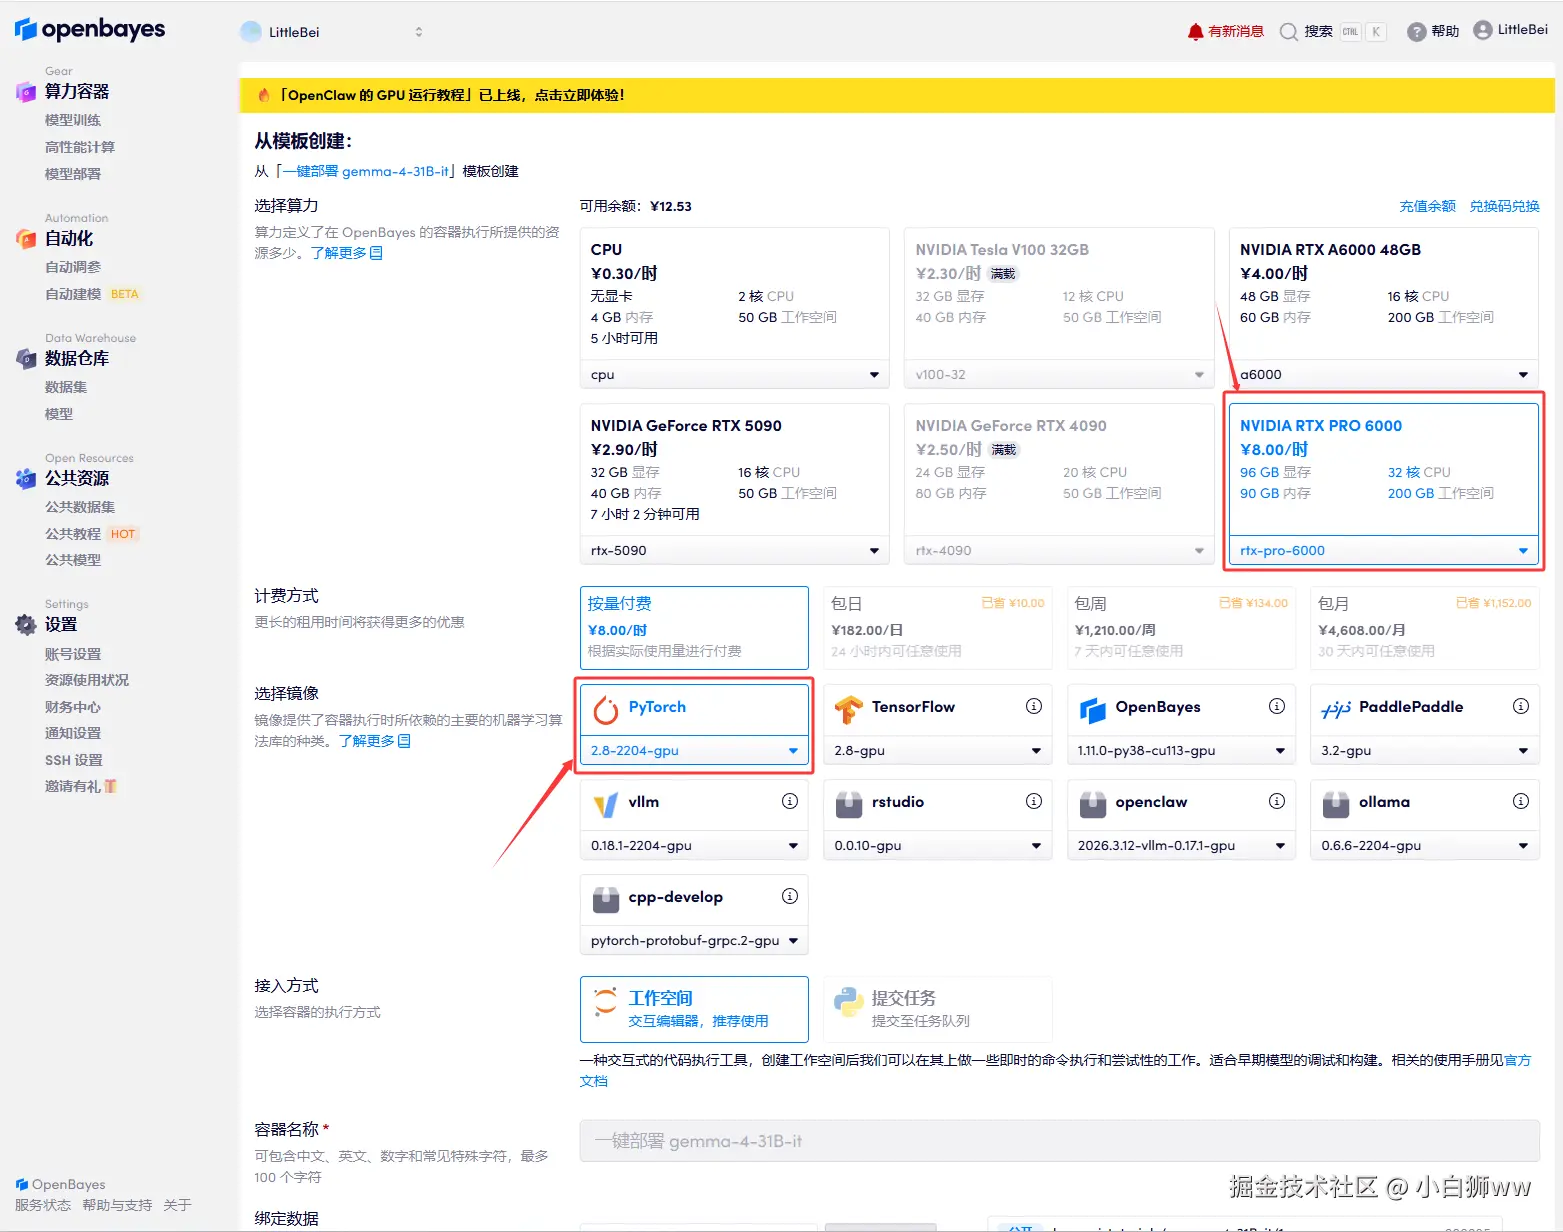The image size is (1563, 1232).
Task: Click the search magnifier icon
Action: pos(1289,32)
